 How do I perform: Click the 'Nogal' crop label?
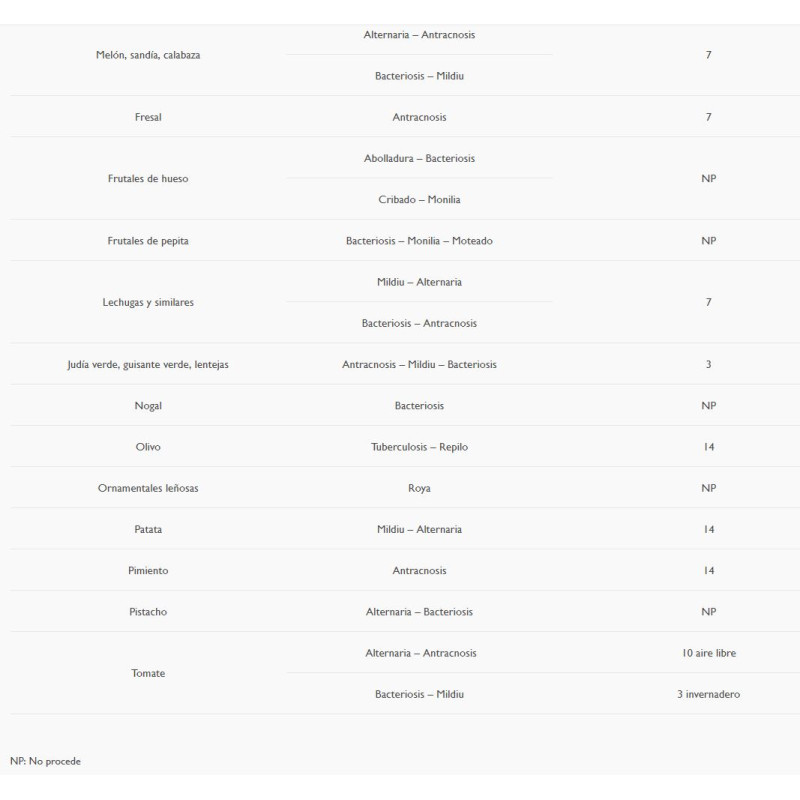tap(148, 406)
